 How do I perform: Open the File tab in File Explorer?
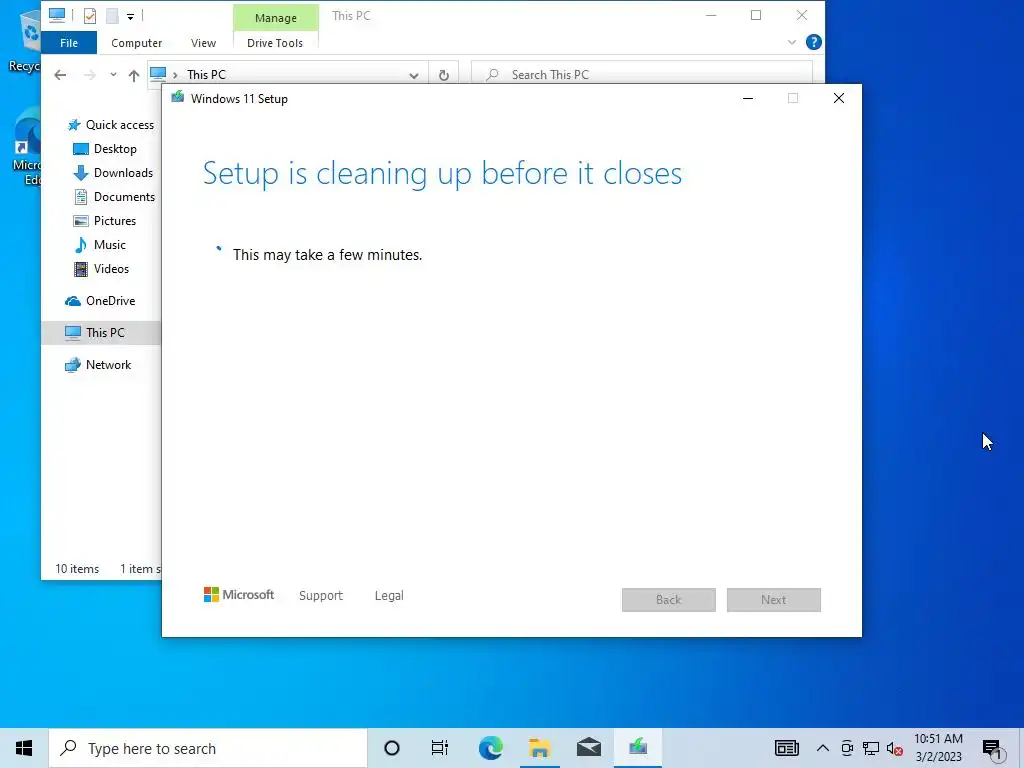coord(69,43)
